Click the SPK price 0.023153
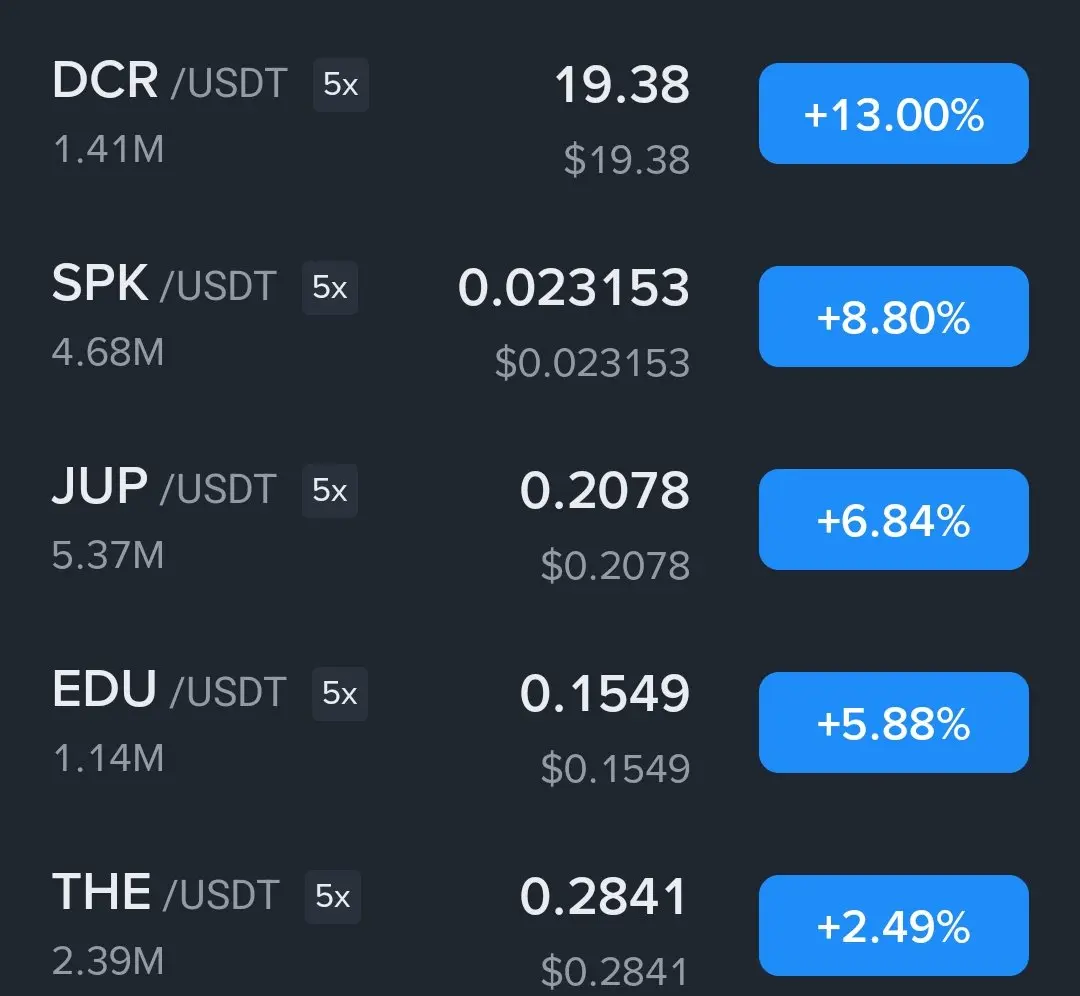 [x=573, y=288]
